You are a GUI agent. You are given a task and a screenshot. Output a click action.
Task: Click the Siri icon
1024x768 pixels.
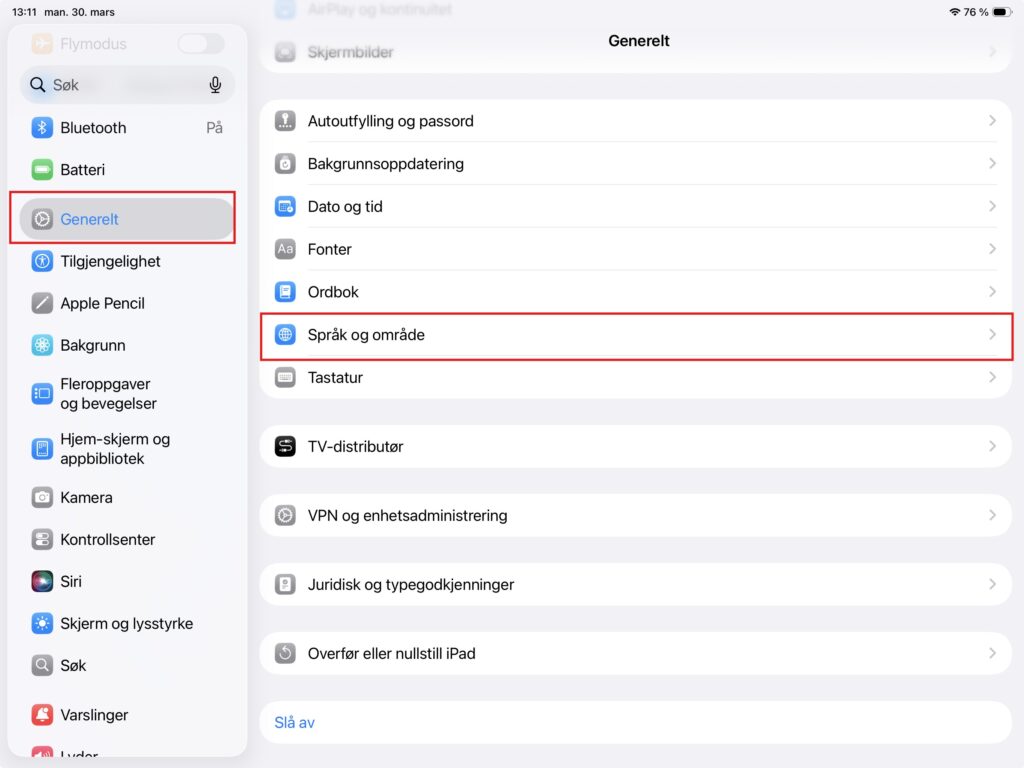point(42,581)
